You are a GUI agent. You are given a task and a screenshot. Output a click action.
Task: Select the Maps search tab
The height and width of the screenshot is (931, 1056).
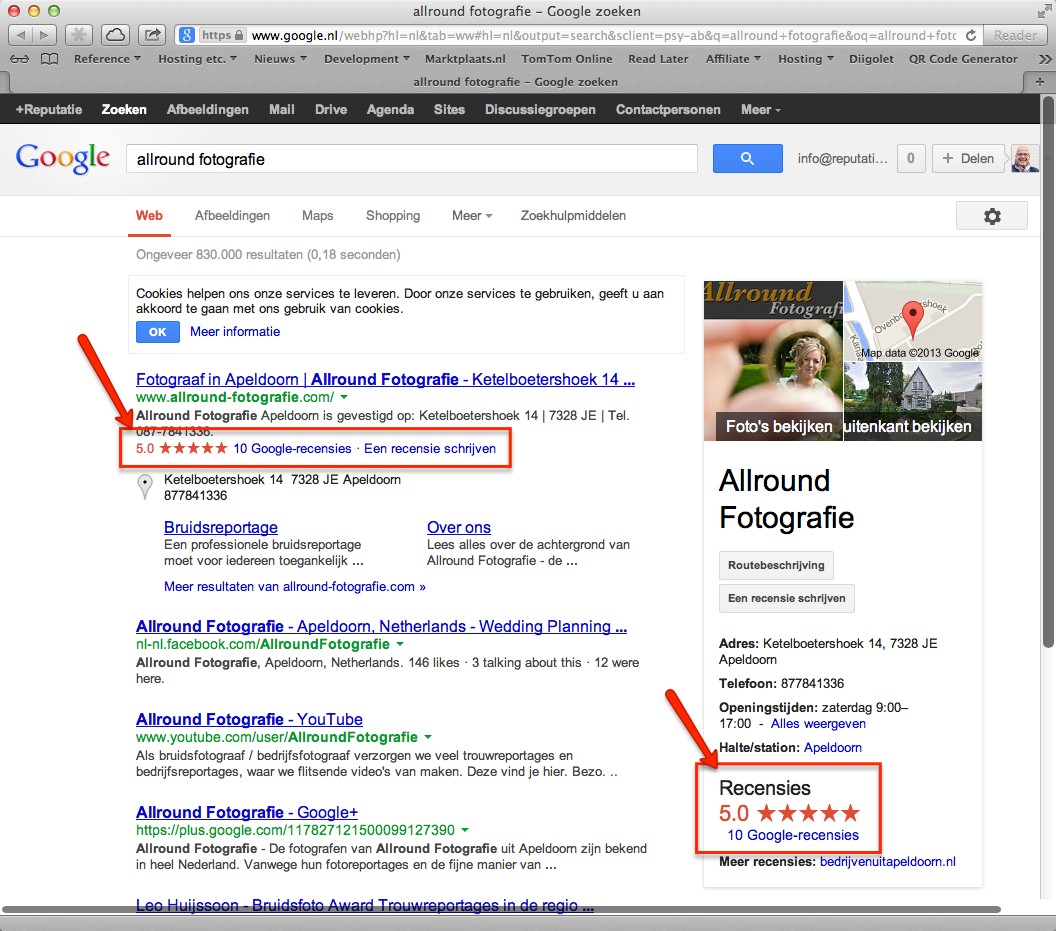[x=317, y=215]
